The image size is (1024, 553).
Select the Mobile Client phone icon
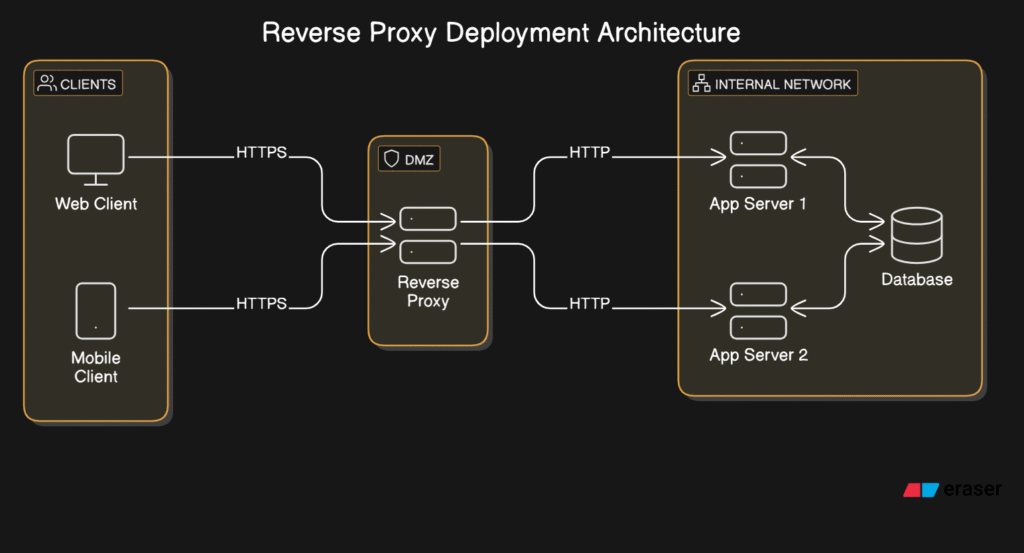click(96, 311)
